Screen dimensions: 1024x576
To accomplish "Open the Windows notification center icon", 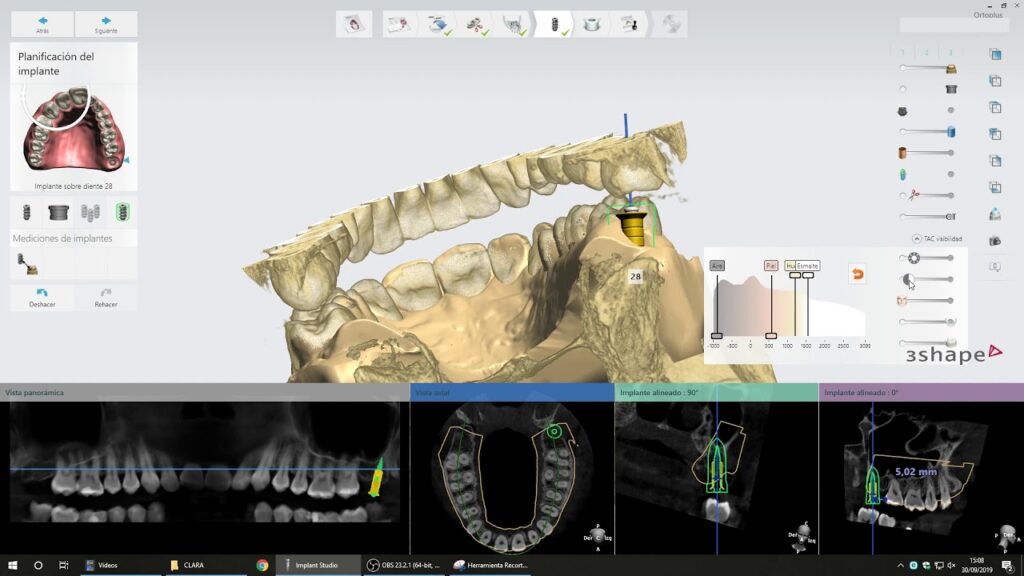I will [1008, 566].
